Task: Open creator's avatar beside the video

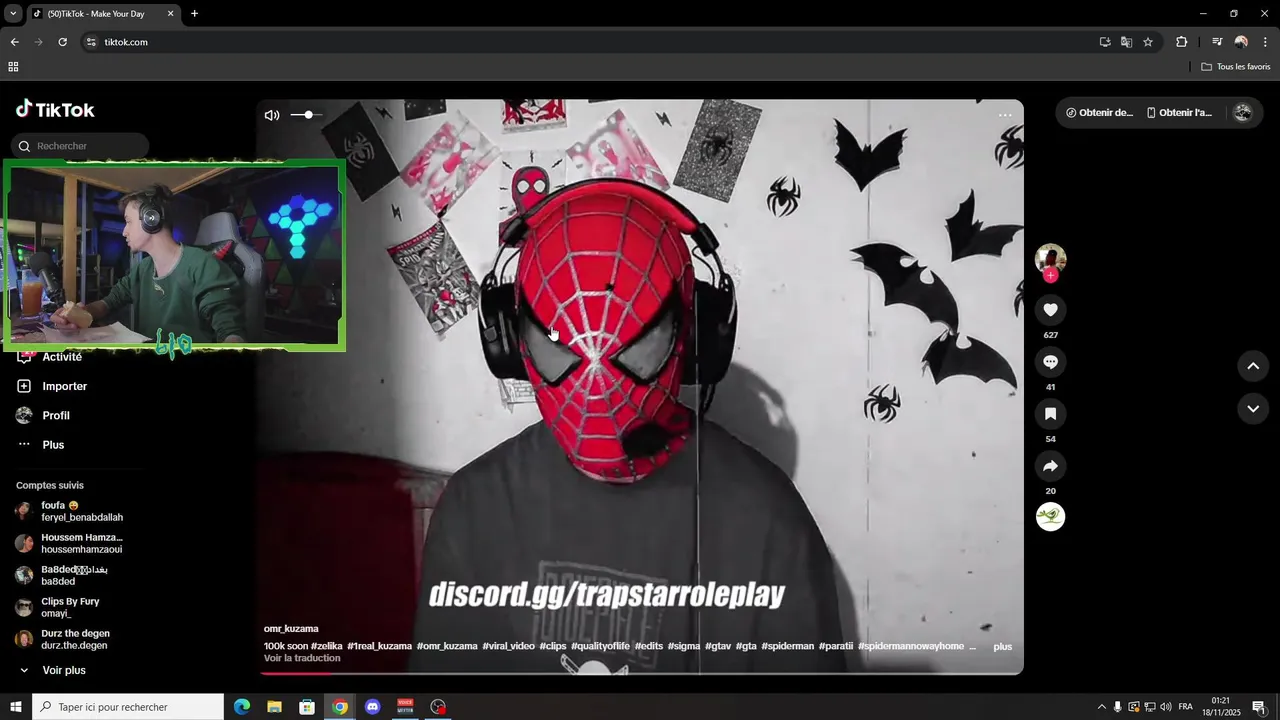Action: pos(1050,258)
